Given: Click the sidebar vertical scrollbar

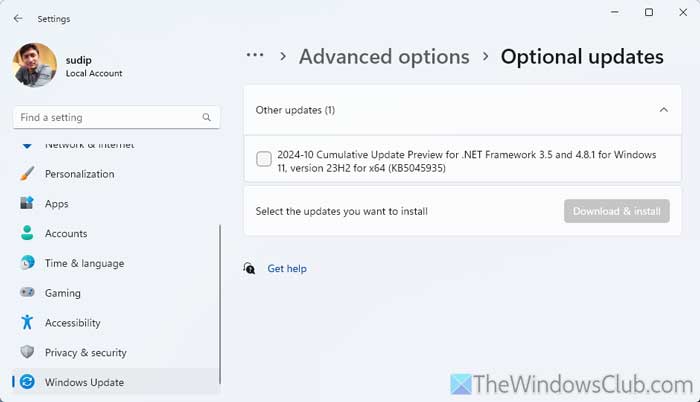Looking at the screenshot, I should point(220,304).
